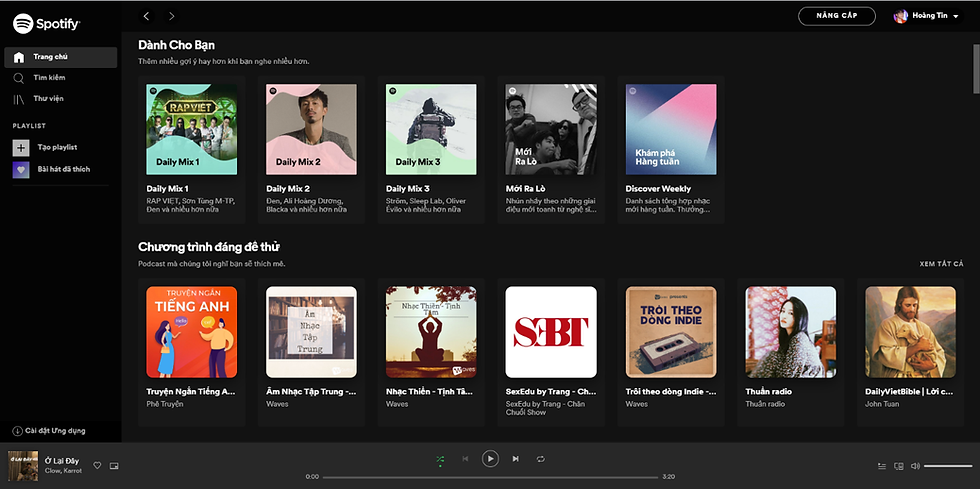Skip to previous track

[x=465, y=459]
